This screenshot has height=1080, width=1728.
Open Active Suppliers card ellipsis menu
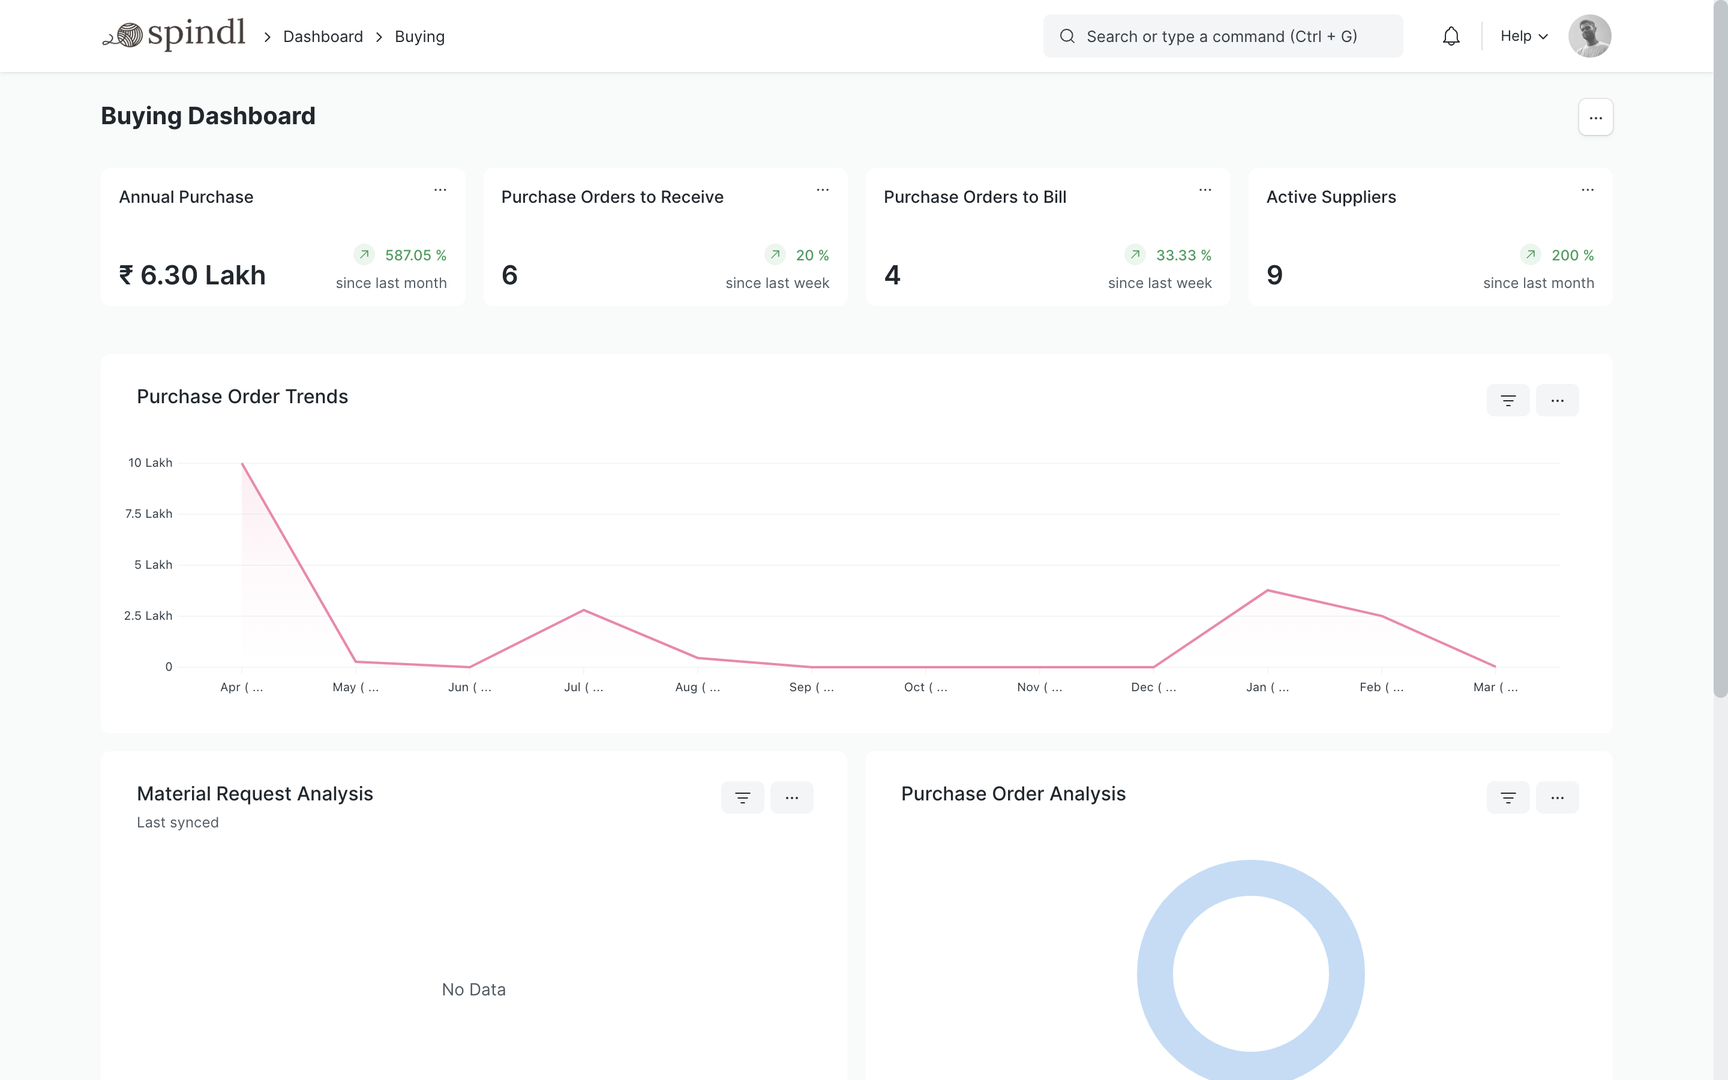coord(1587,189)
